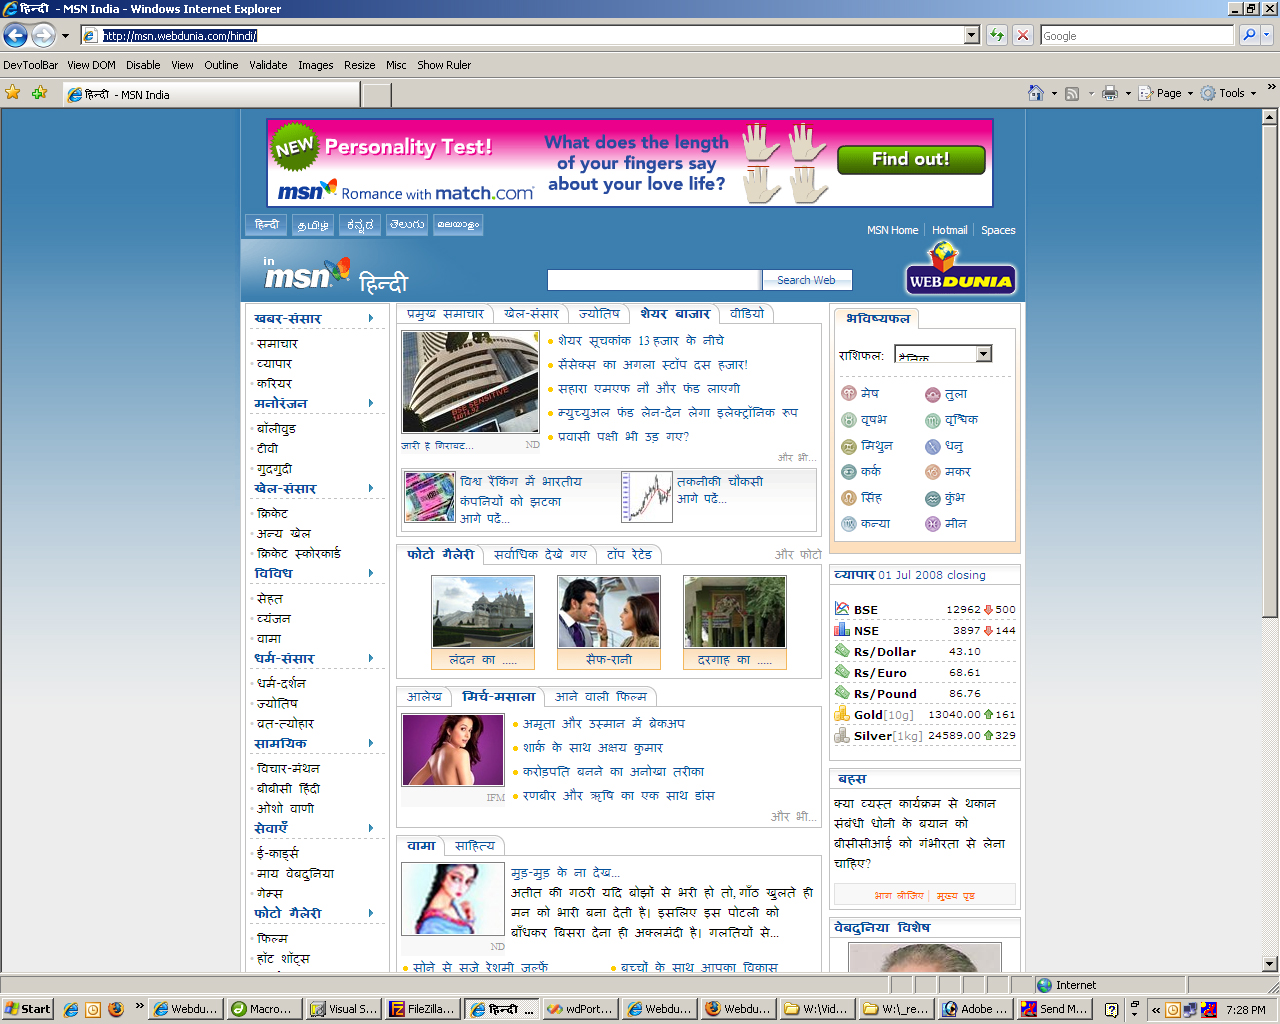Click the Add to Favorites icon
The width and height of the screenshot is (1280, 1024).
(x=39, y=93)
